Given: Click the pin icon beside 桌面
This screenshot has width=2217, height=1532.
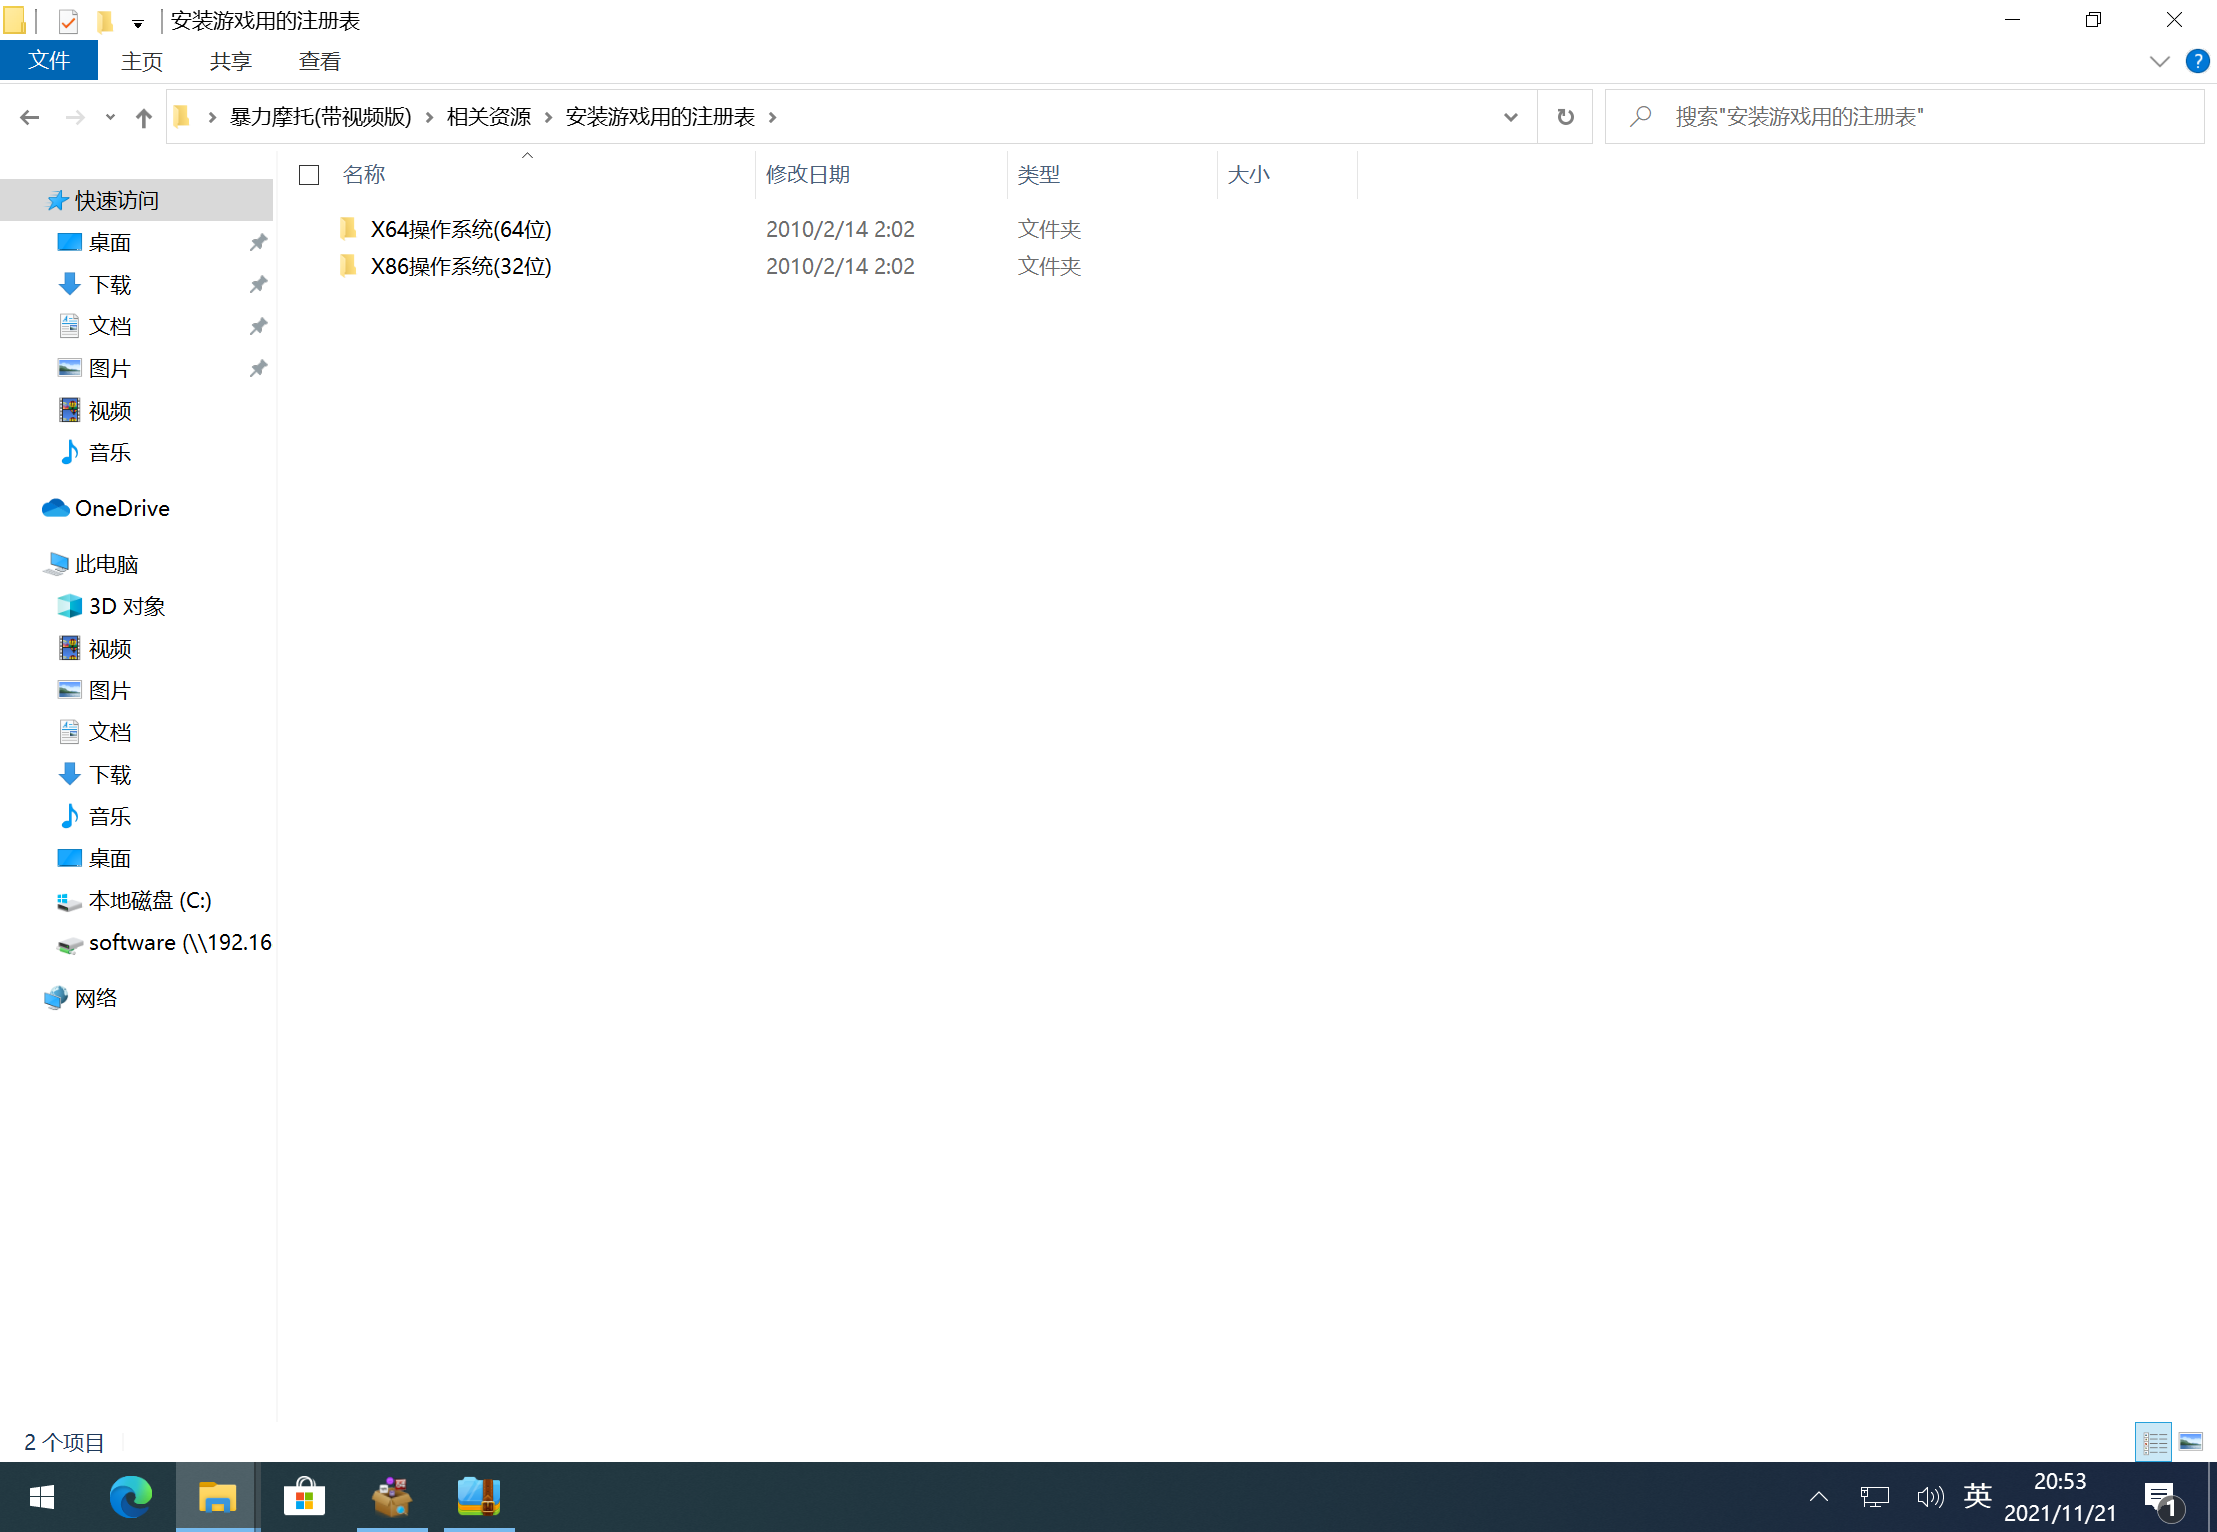Looking at the screenshot, I should click(x=258, y=242).
